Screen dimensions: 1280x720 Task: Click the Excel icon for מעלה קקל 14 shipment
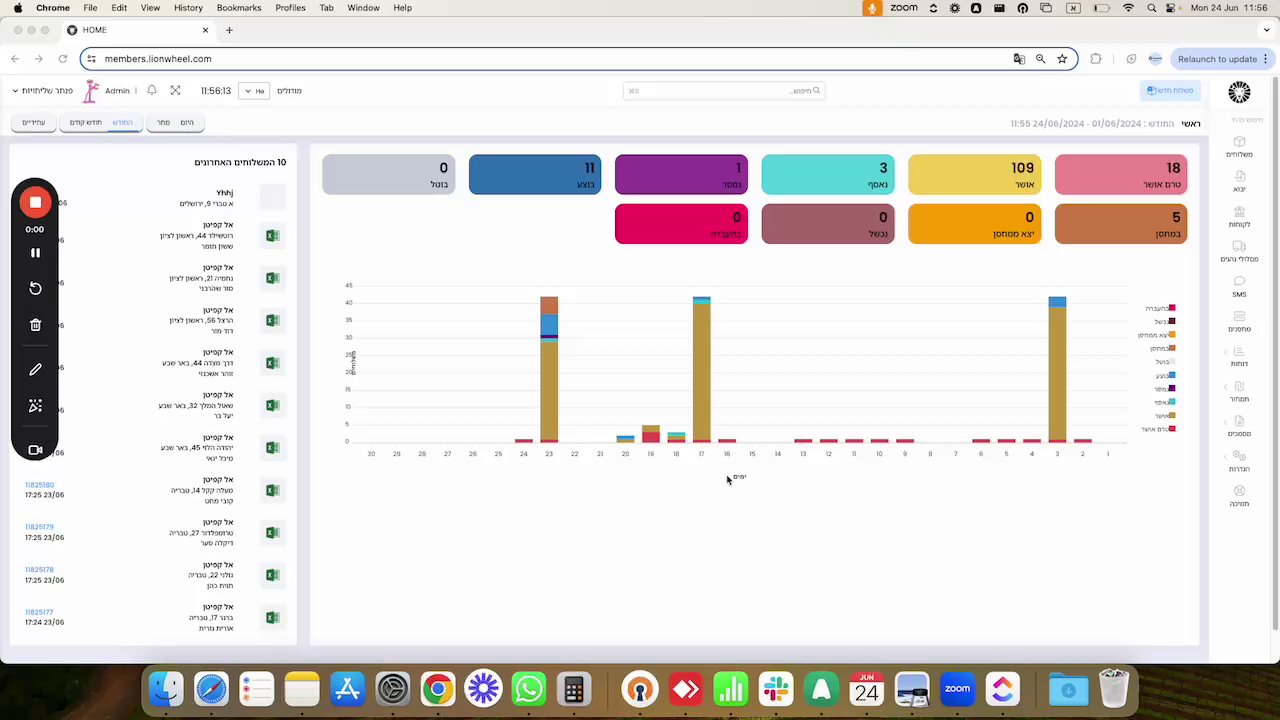pyautogui.click(x=272, y=490)
